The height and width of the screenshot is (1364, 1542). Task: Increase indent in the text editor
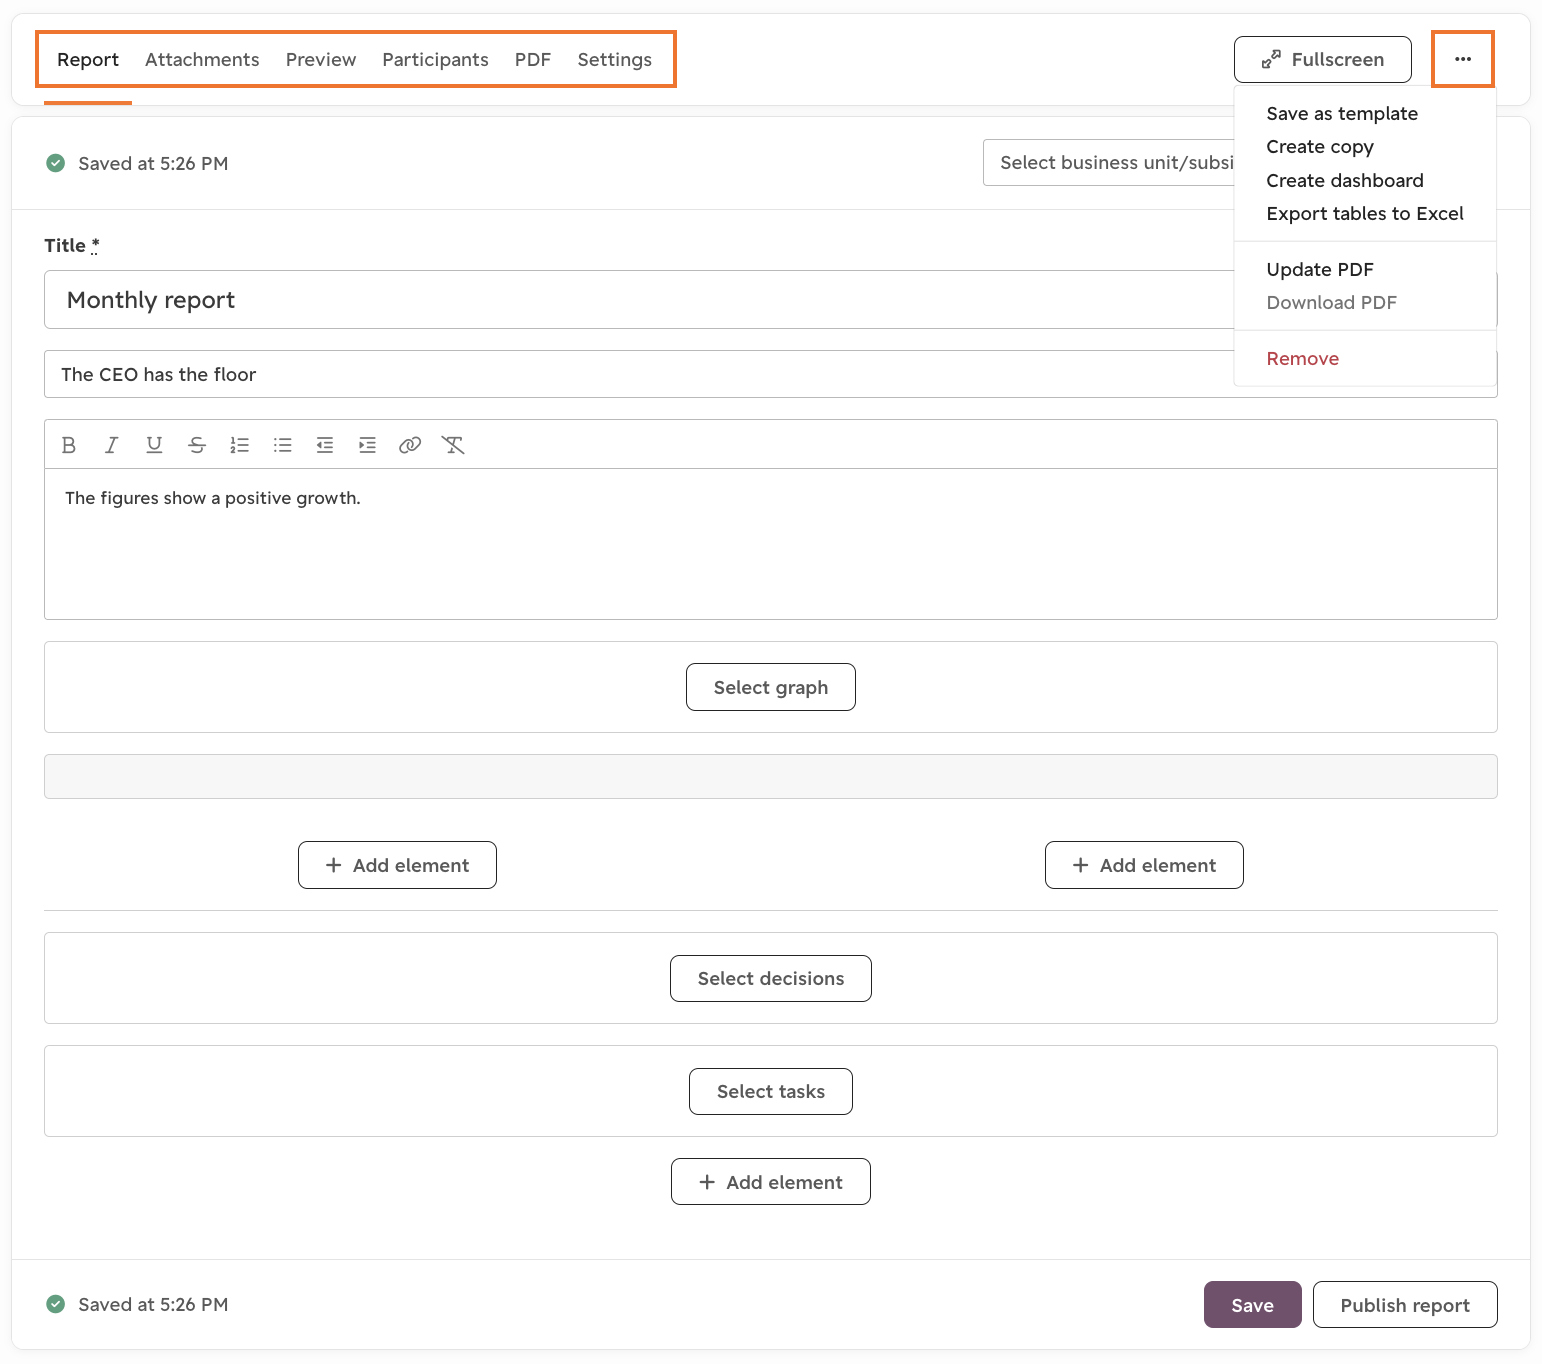point(368,445)
